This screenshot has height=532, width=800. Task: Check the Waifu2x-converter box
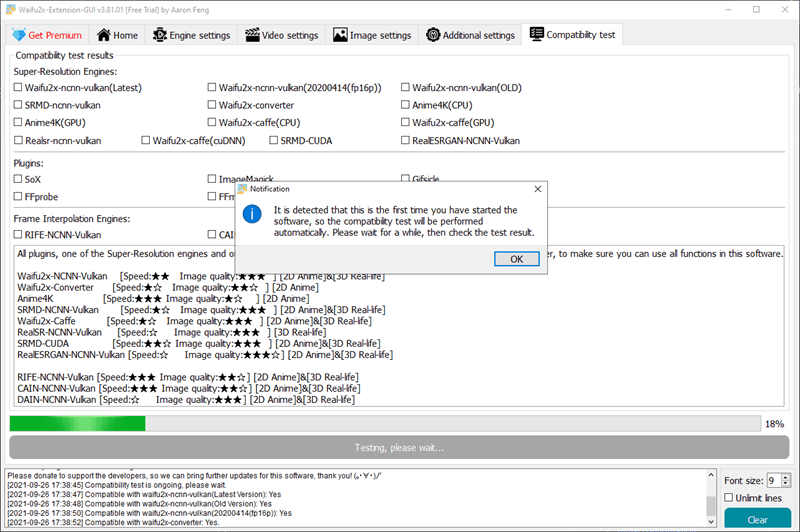(x=212, y=105)
